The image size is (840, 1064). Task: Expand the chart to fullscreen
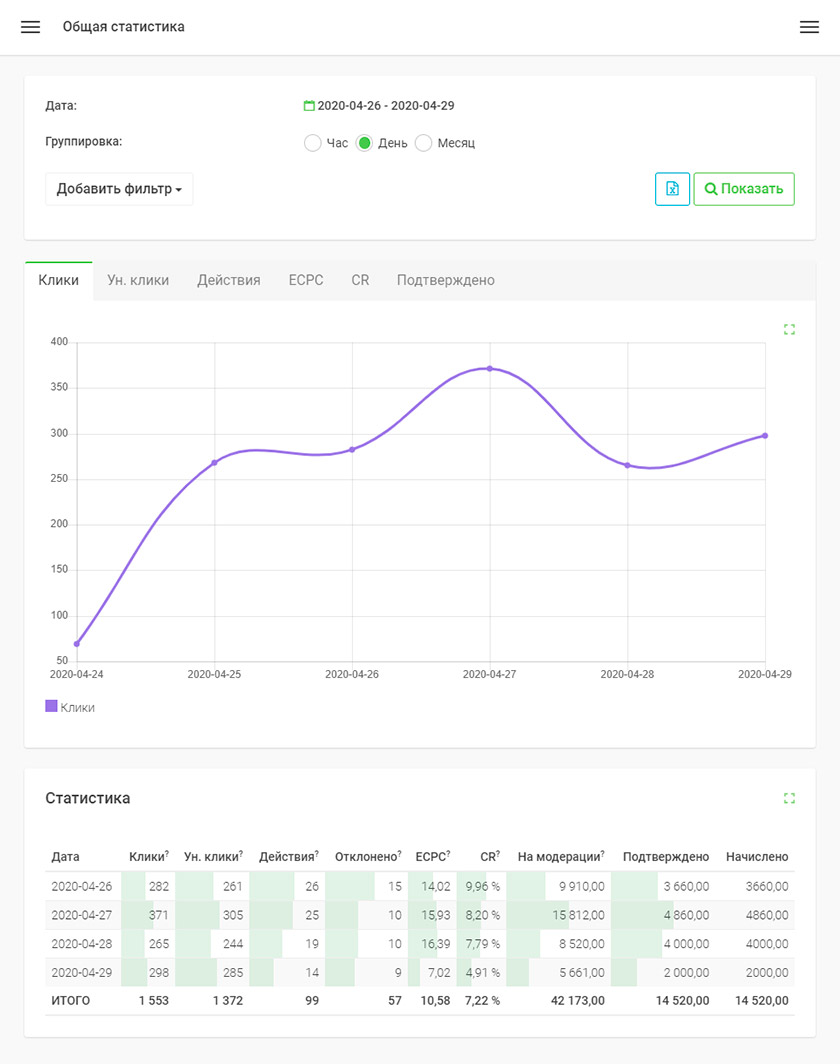click(x=789, y=329)
